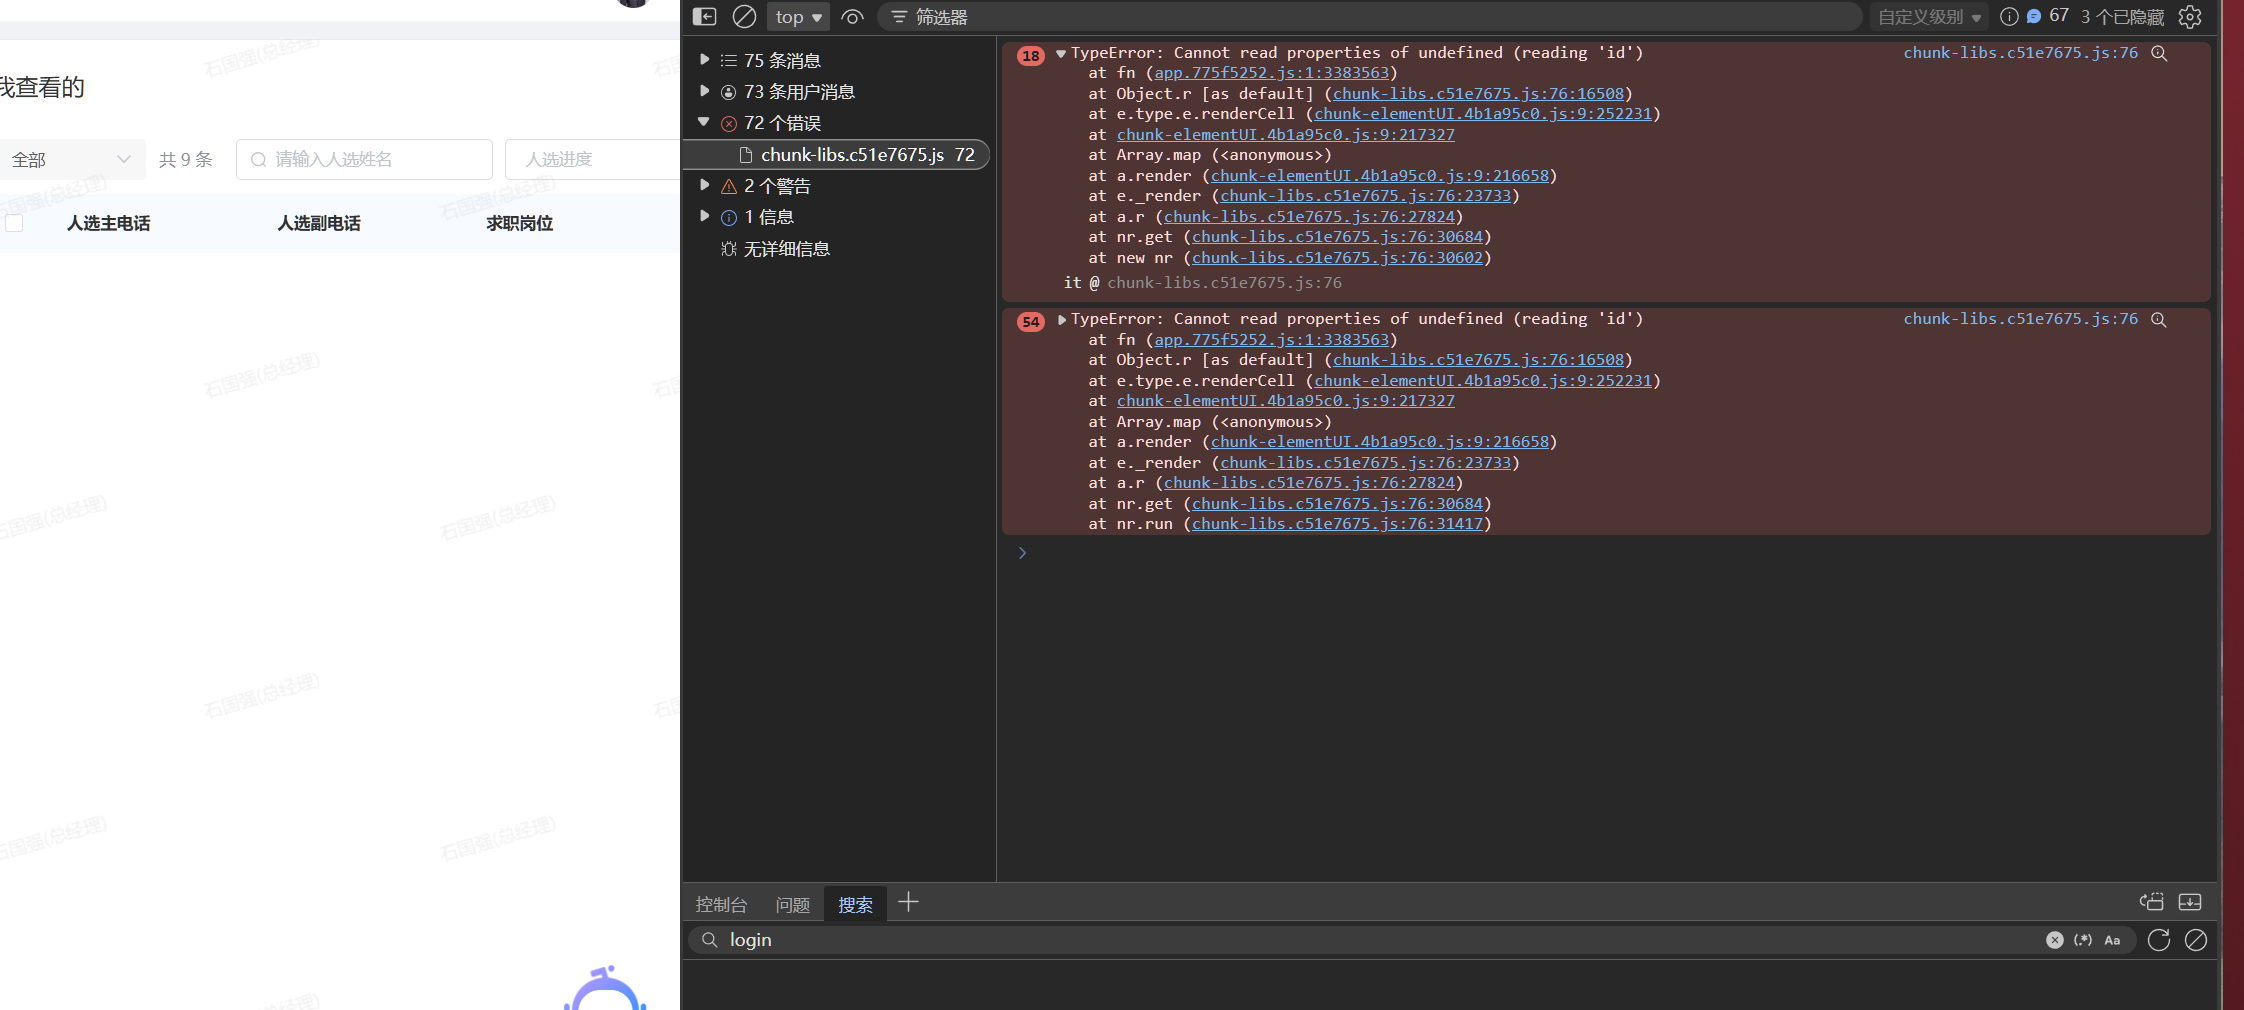Switch to the 问题 drawer tab
The width and height of the screenshot is (2244, 1010).
pos(793,905)
